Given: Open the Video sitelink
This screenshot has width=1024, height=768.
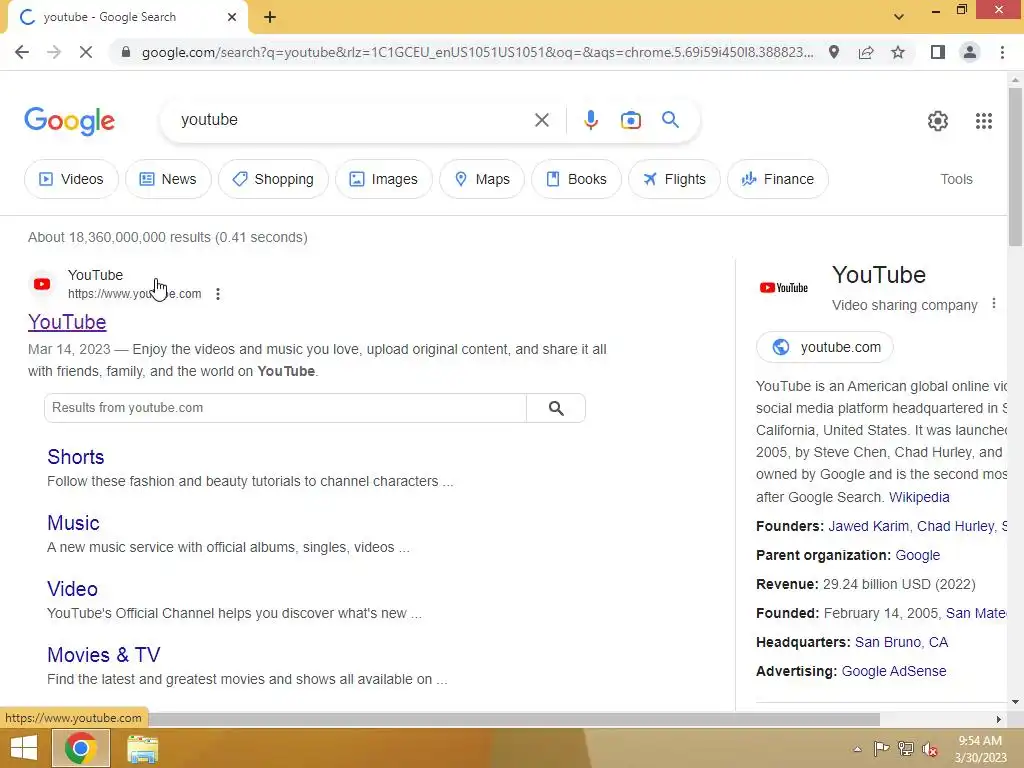Looking at the screenshot, I should [72, 589].
